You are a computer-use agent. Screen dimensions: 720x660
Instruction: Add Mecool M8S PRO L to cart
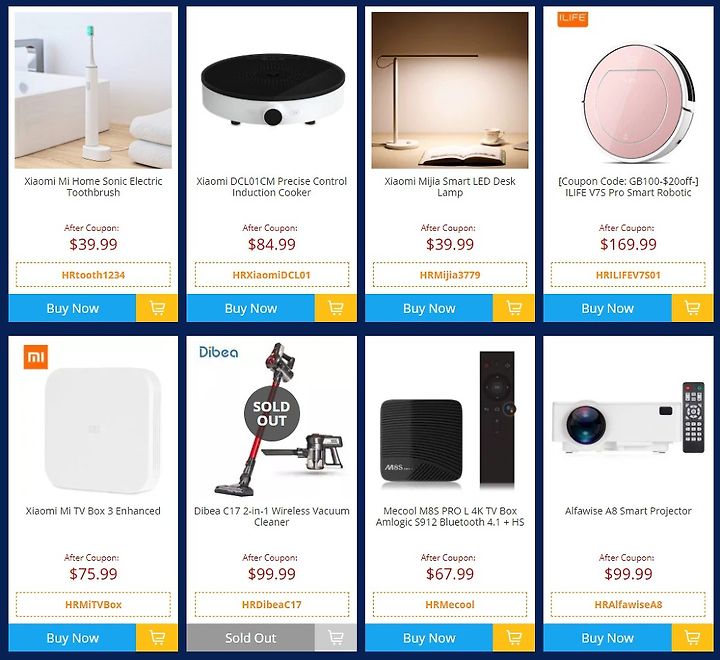tap(514, 637)
